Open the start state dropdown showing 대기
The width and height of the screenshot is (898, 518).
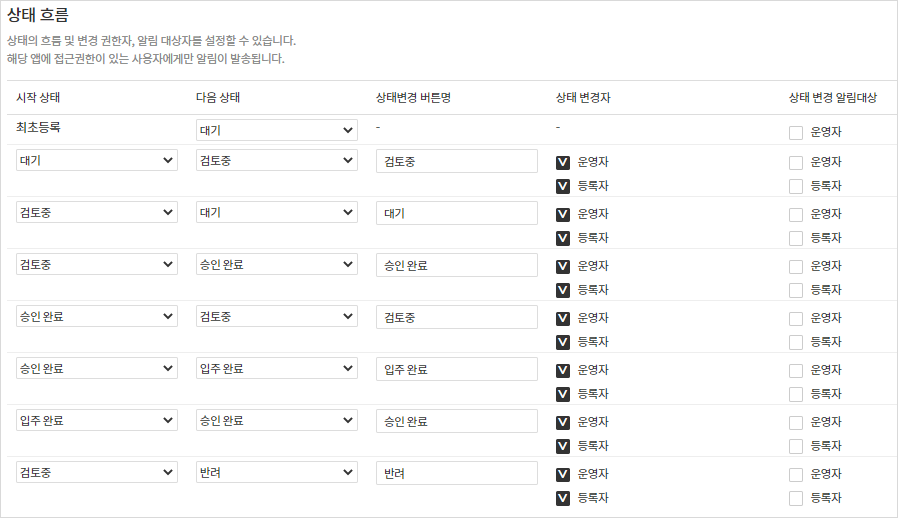coord(97,160)
